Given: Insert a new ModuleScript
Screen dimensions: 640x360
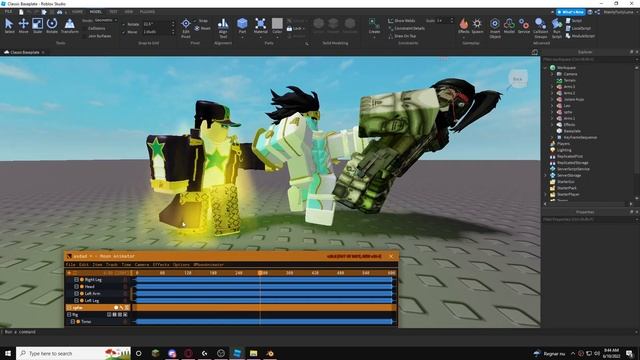Looking at the screenshot, I should point(580,36).
